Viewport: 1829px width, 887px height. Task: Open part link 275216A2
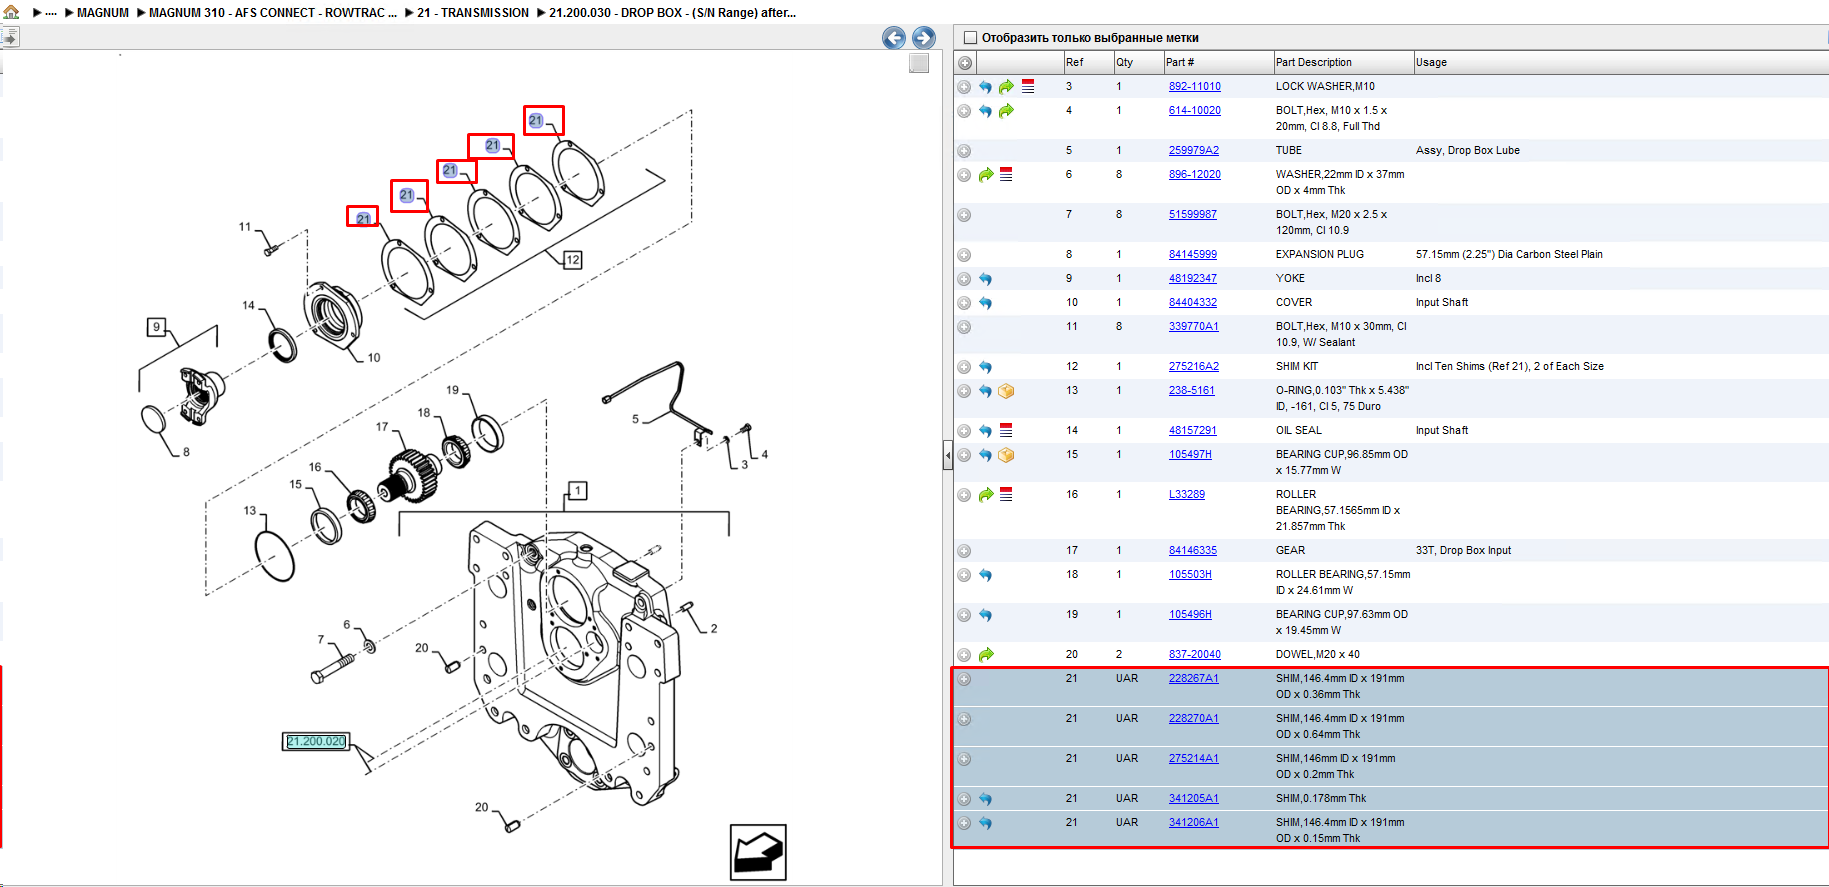1194,367
